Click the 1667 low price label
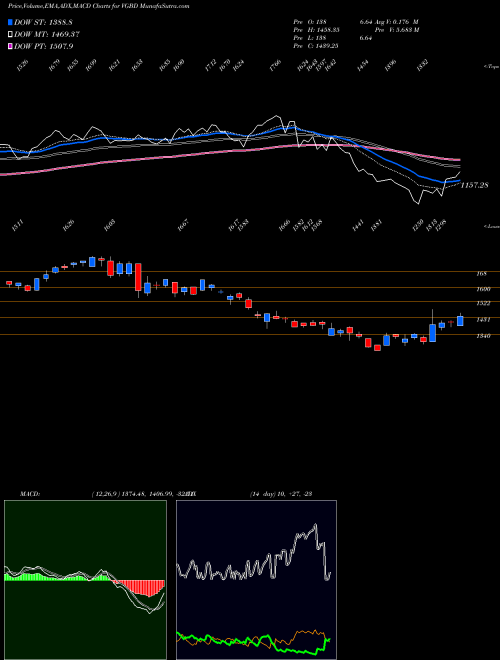Viewport: 500px width, 660px height. pos(183,225)
